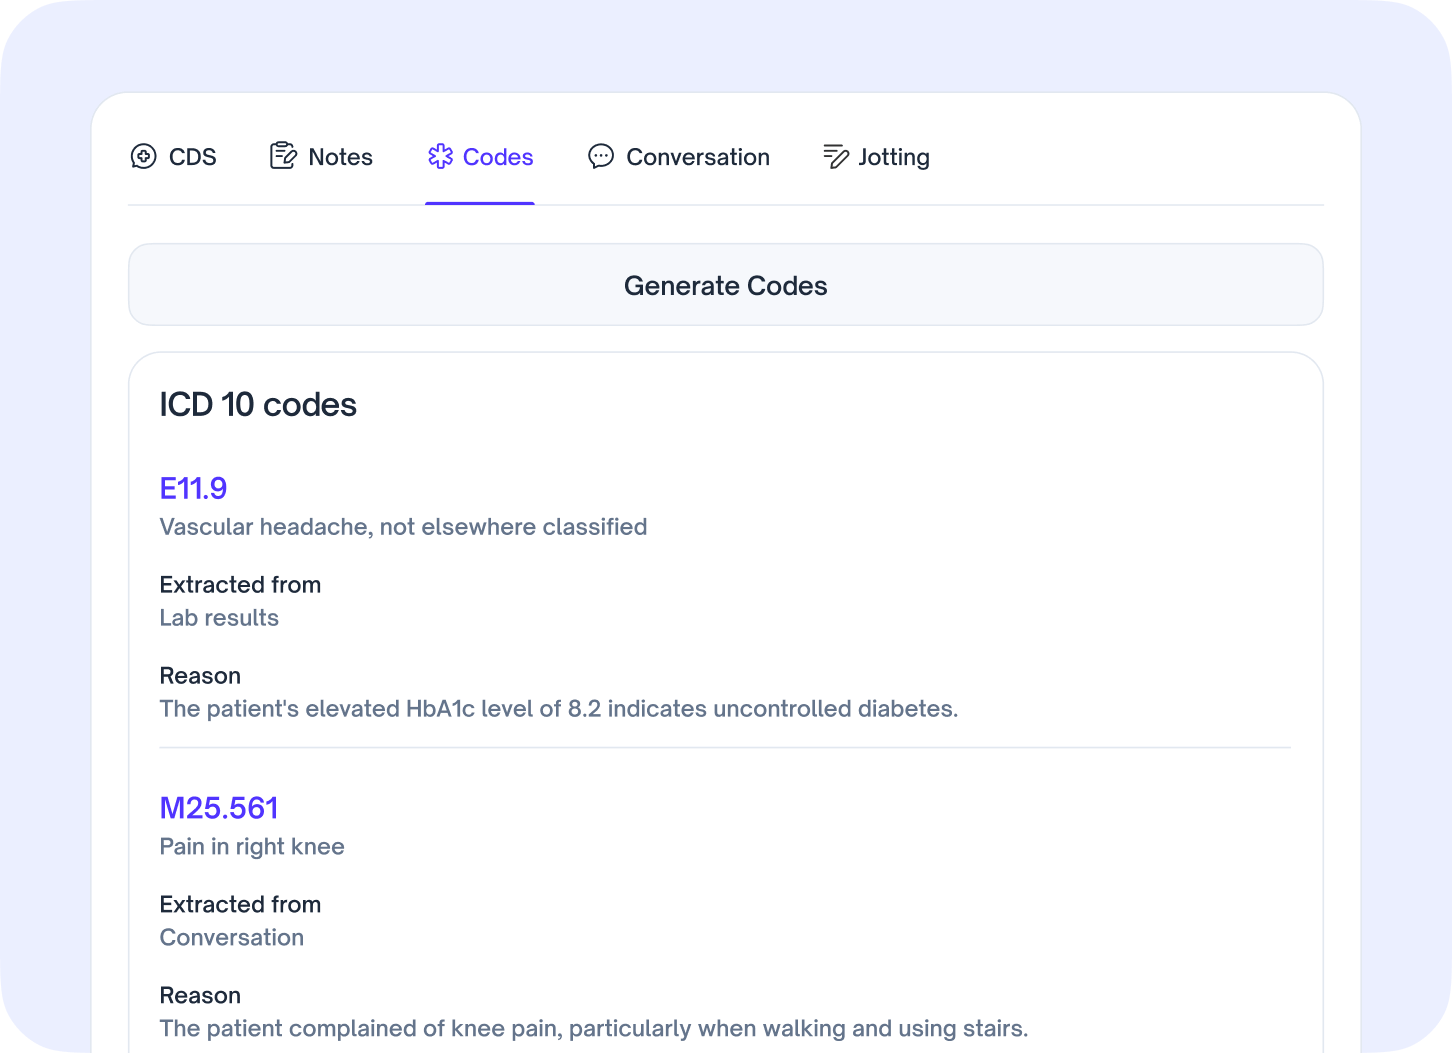Click the vascular headache description text
1452x1053 pixels.
click(403, 527)
